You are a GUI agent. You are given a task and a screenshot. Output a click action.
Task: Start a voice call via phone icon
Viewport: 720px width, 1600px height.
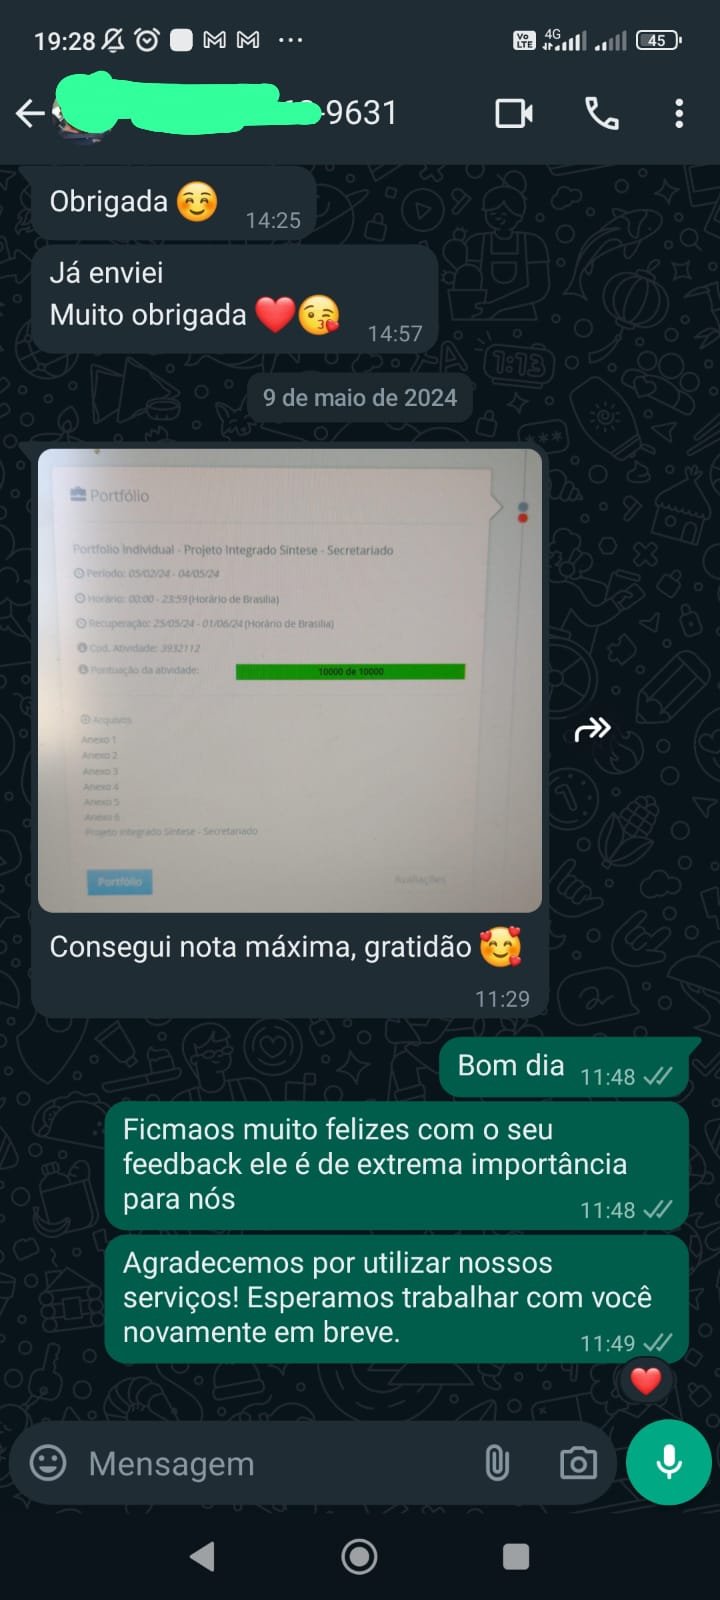click(602, 114)
